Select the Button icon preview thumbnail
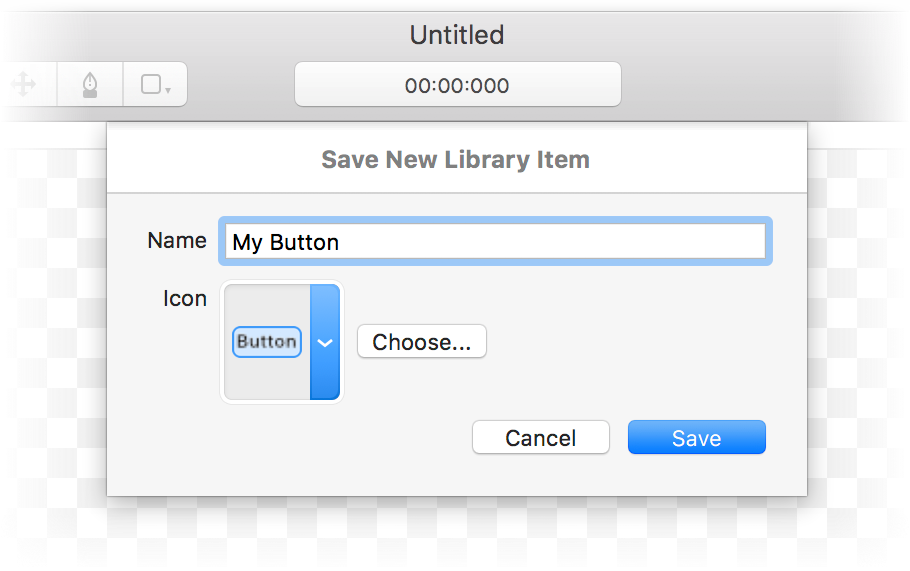This screenshot has width=910, height=571. (267, 342)
